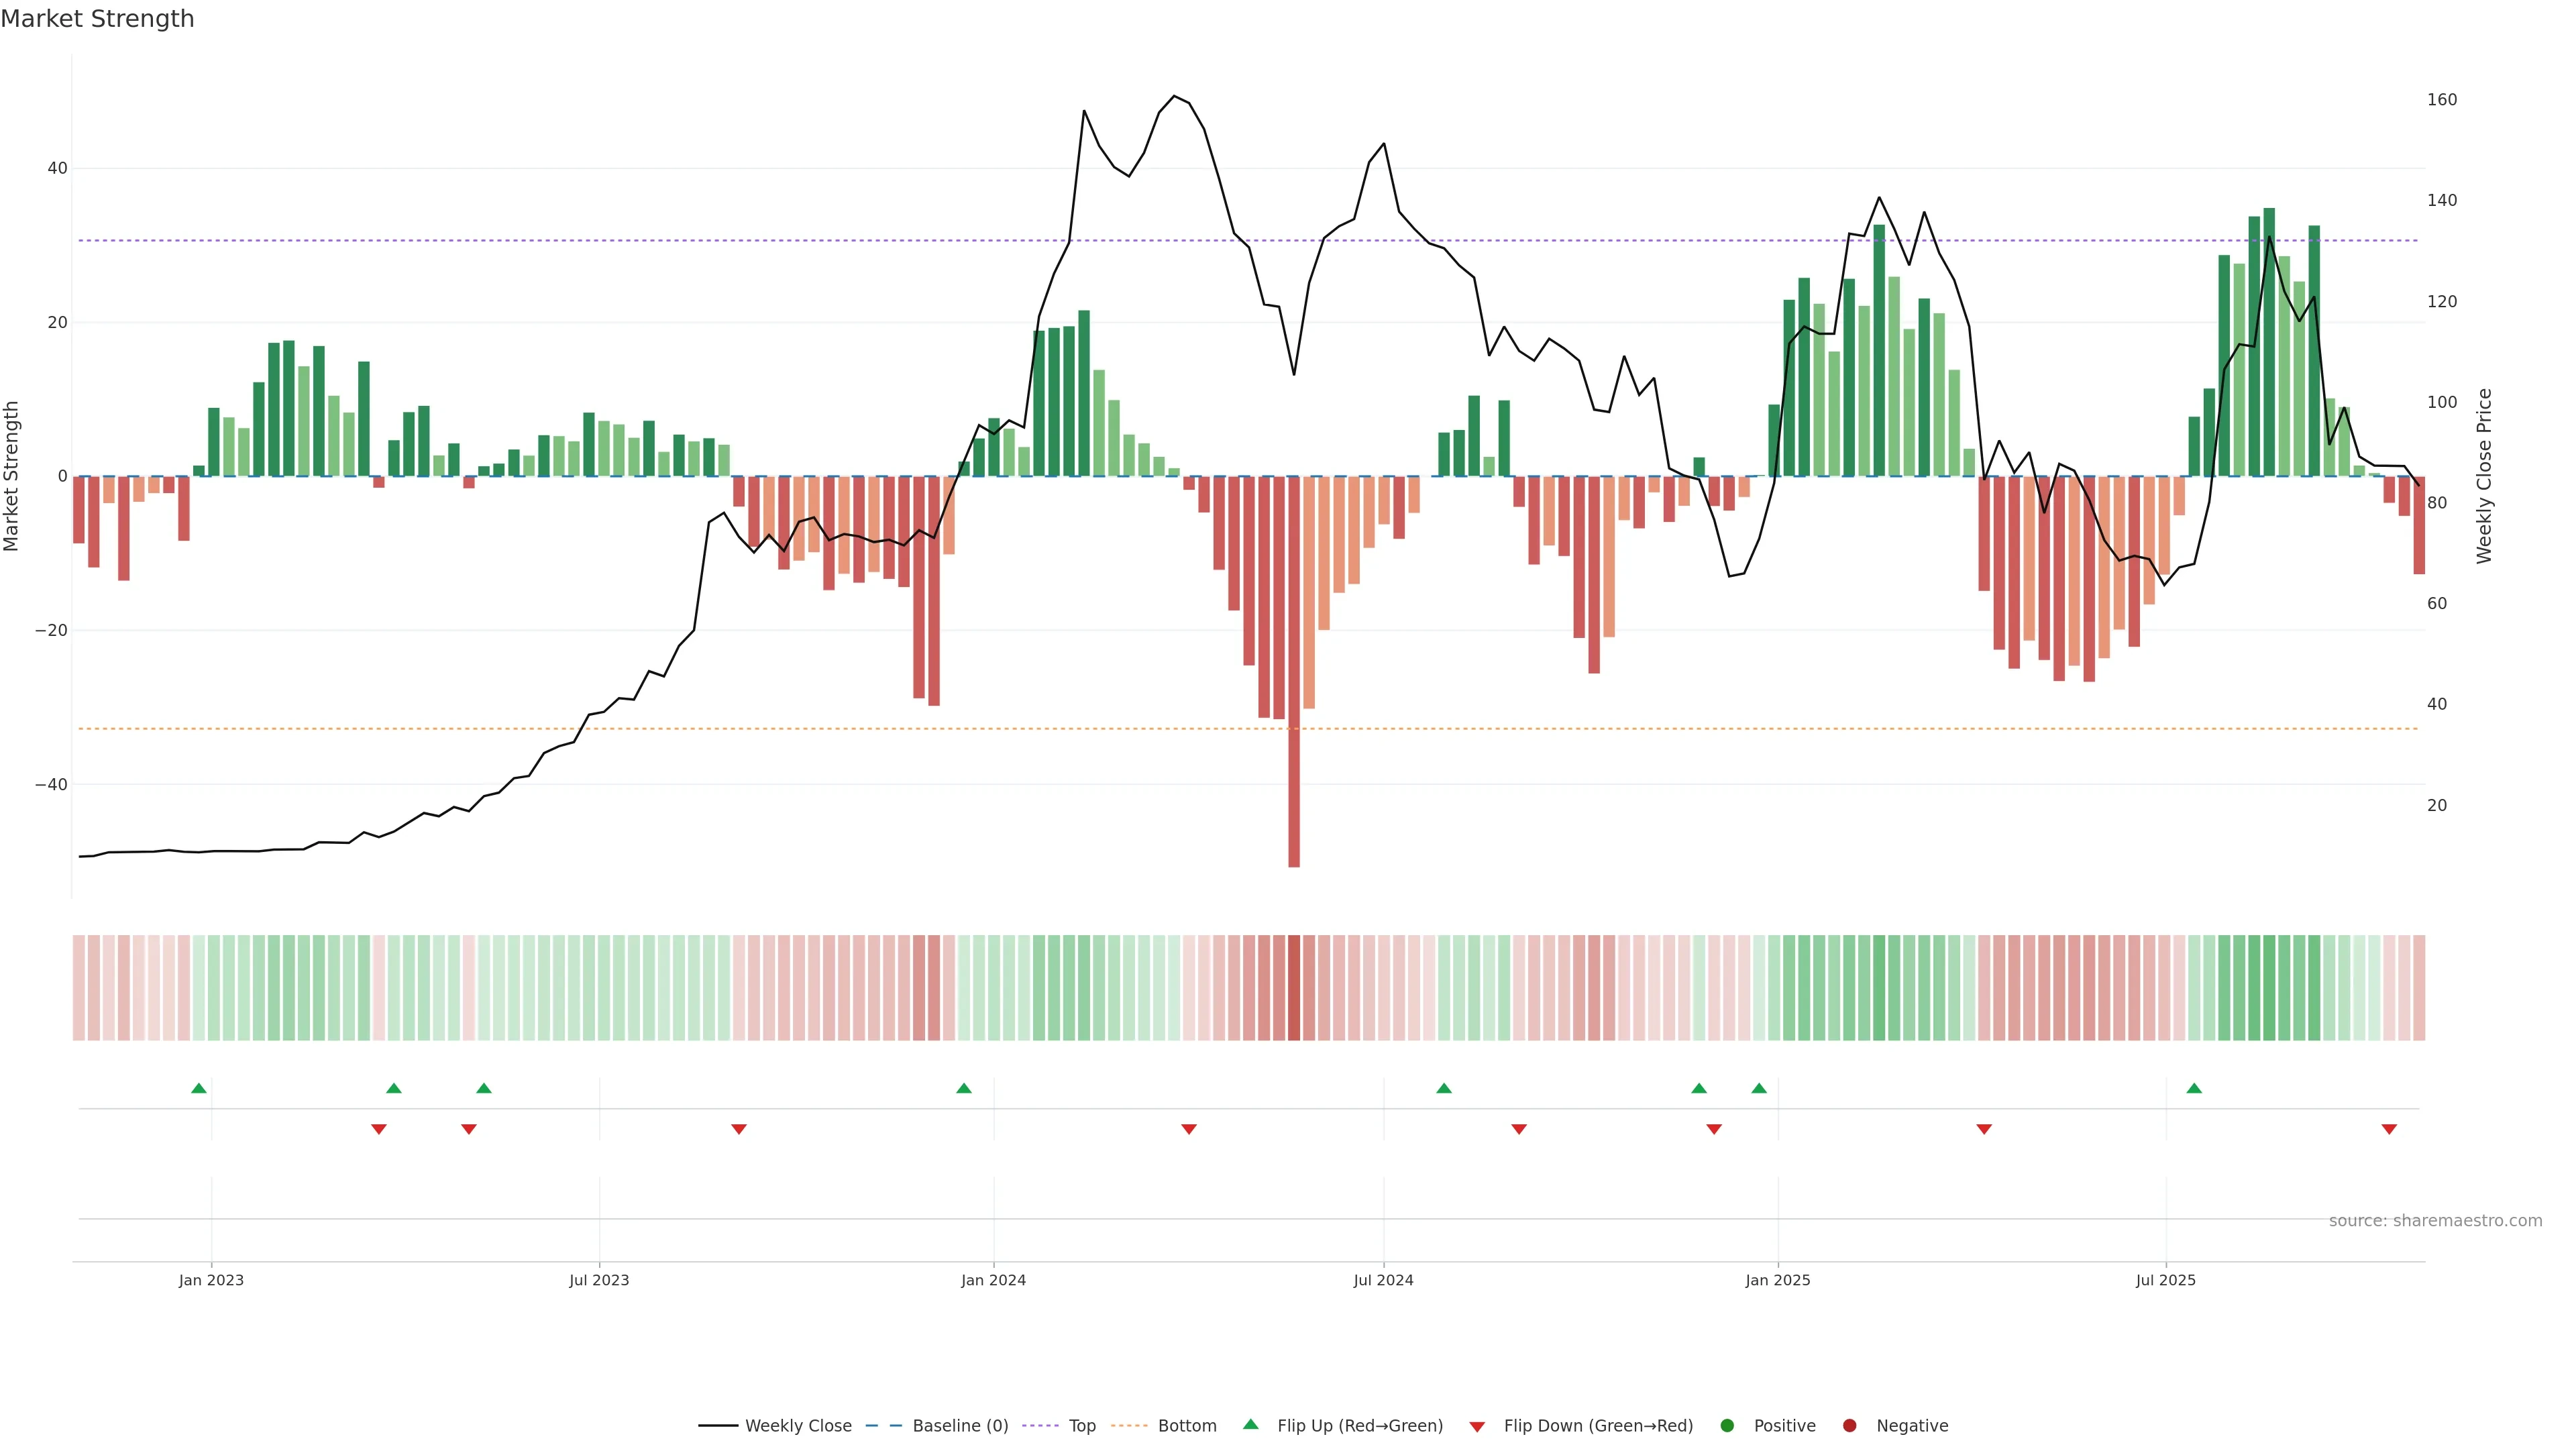This screenshot has width=2576, height=1449.
Task: Click red Flip Down legend triangle icon
Action: [1477, 1427]
